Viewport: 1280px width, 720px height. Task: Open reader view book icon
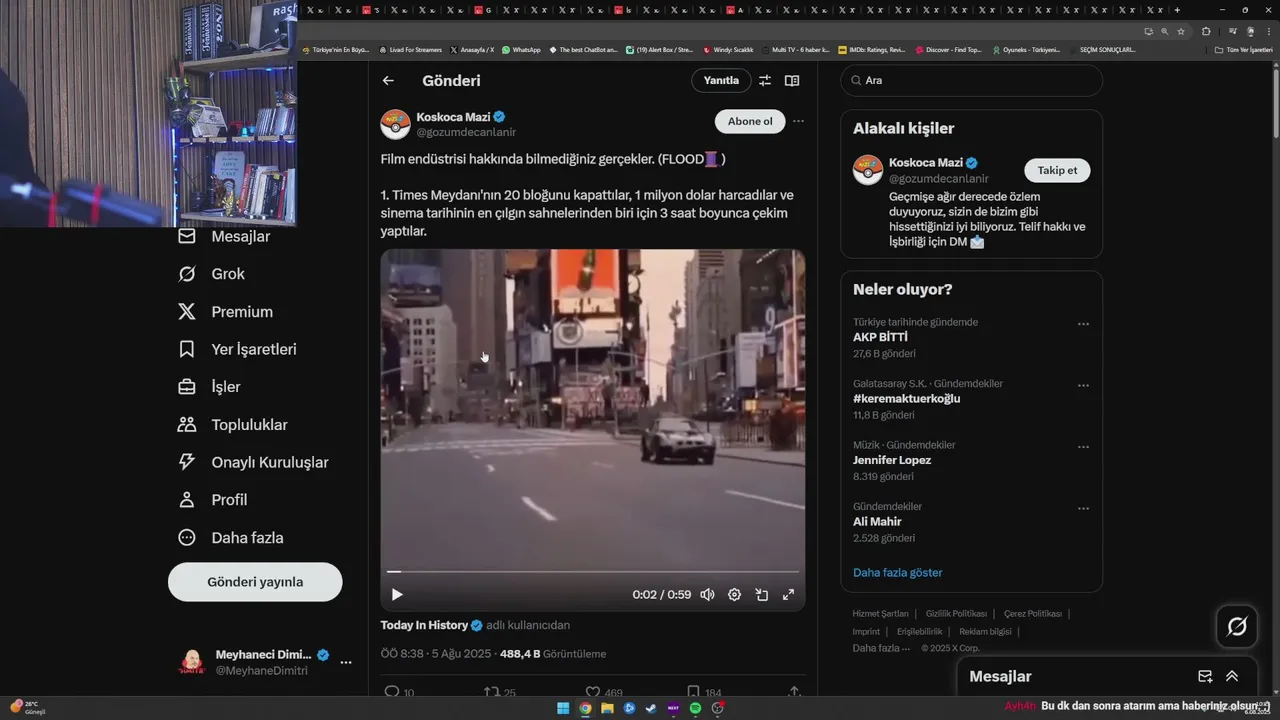click(792, 81)
